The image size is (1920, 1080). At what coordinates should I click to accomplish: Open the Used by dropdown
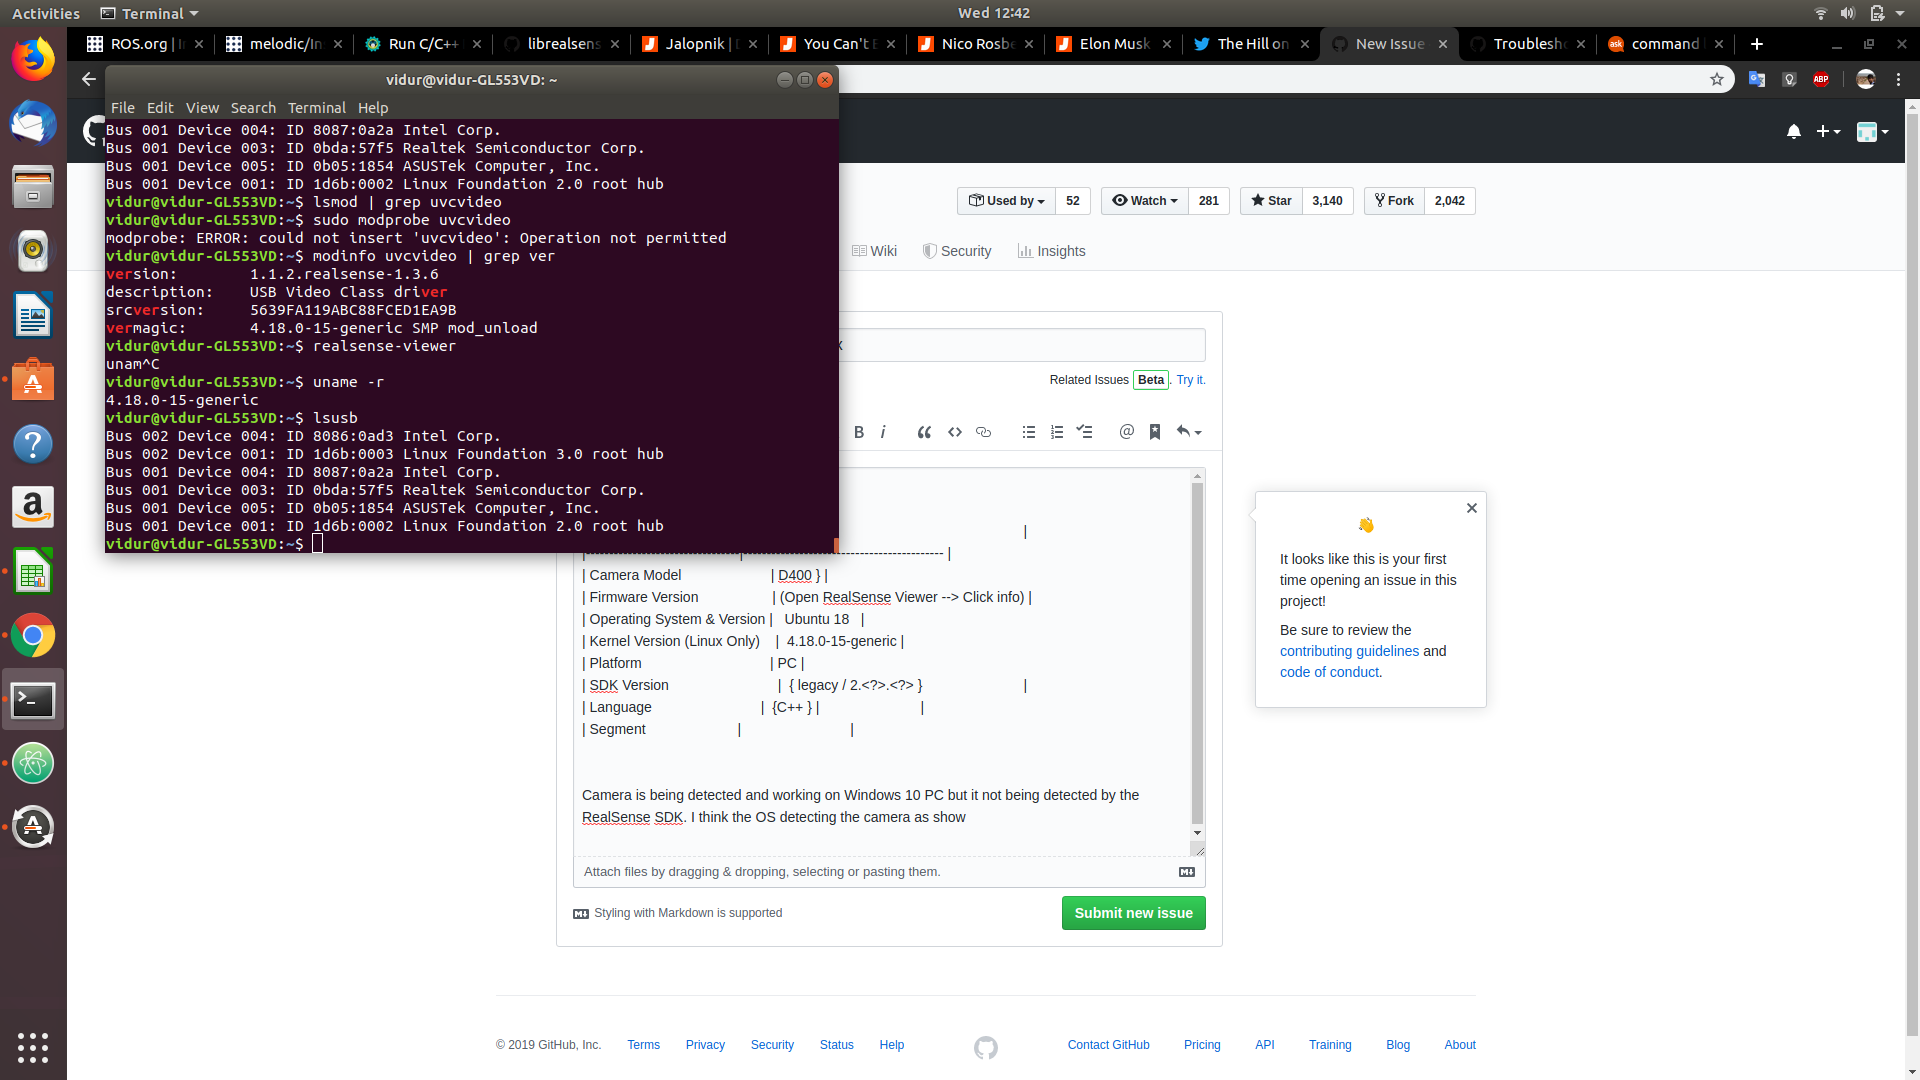pyautogui.click(x=1005, y=200)
